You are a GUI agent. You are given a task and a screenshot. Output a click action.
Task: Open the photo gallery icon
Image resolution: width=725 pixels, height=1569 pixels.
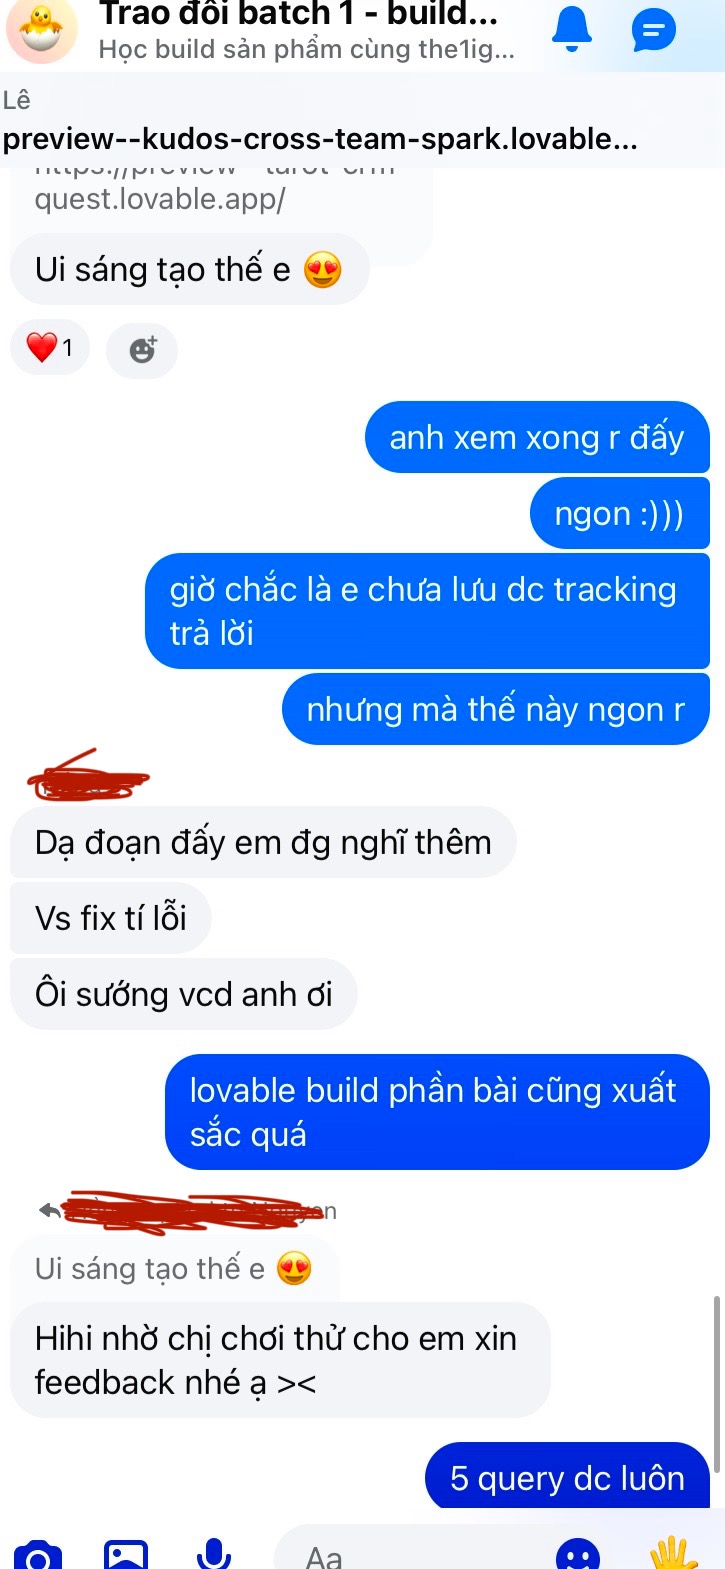point(126,1554)
